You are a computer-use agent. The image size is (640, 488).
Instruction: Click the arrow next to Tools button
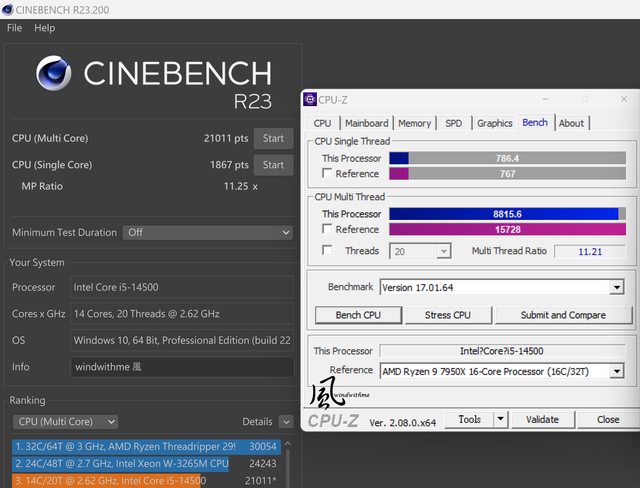pyautogui.click(x=499, y=420)
